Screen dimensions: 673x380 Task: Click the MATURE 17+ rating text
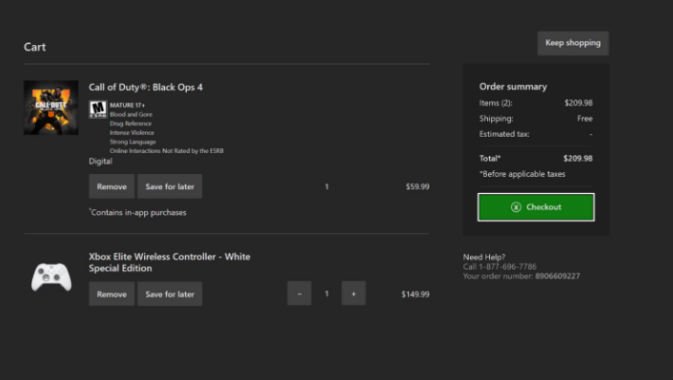click(127, 105)
